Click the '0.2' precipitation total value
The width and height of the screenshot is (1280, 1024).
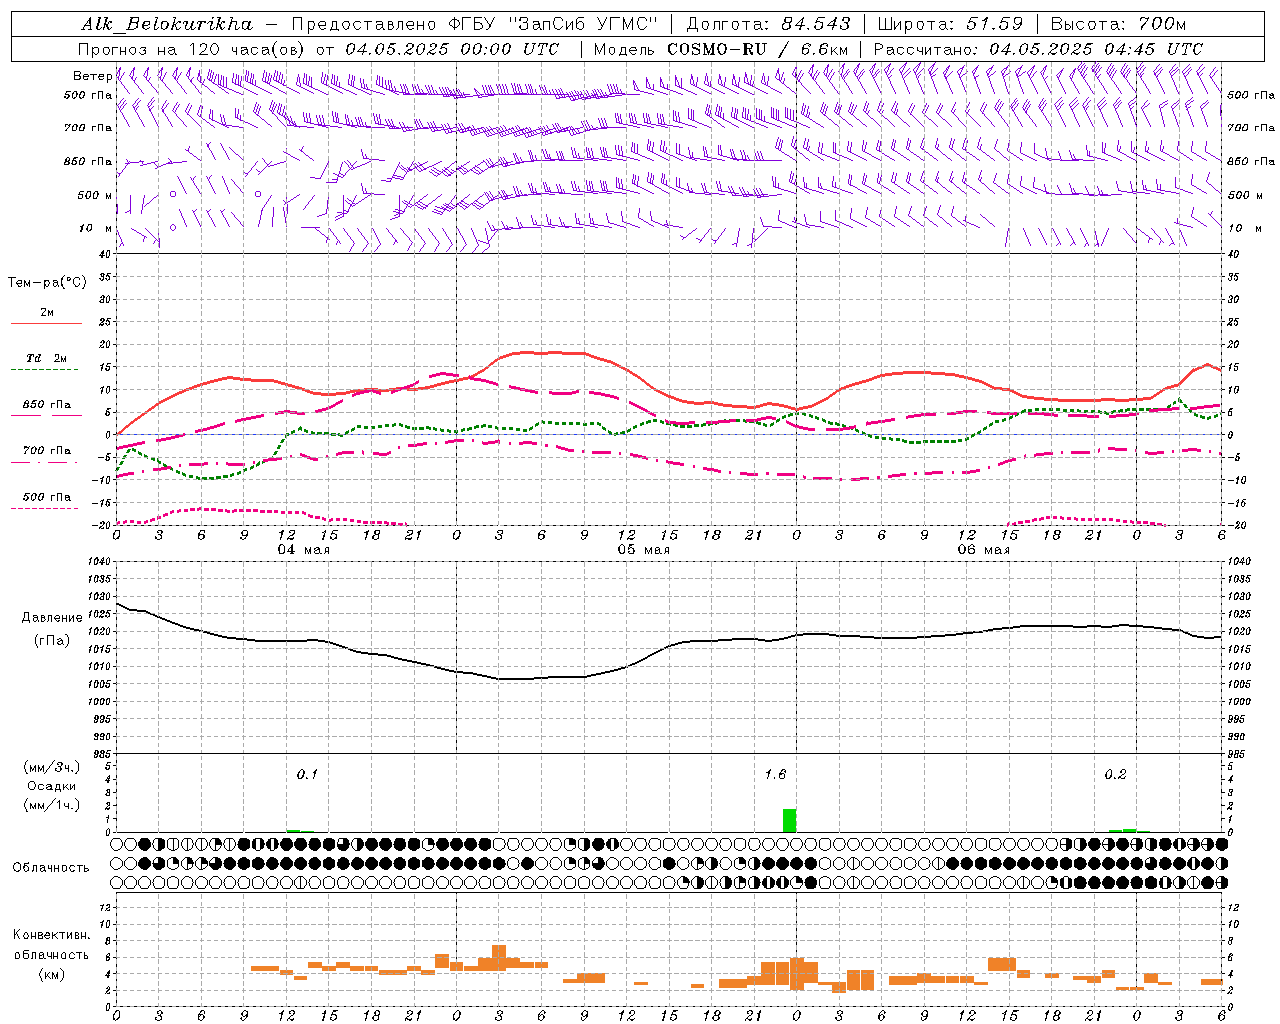click(x=1115, y=775)
